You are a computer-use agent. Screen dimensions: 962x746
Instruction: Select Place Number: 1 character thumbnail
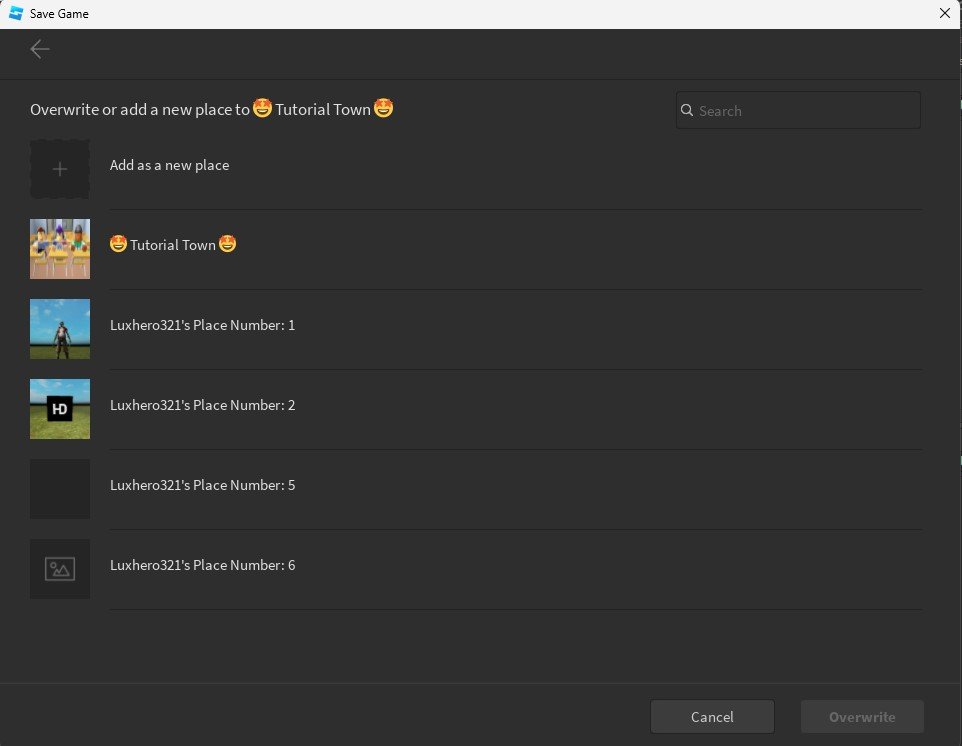click(60, 329)
